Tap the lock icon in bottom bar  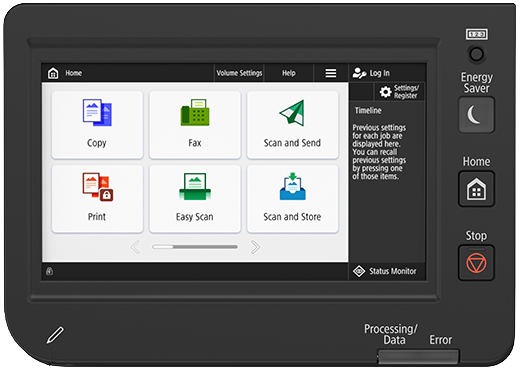click(49, 271)
